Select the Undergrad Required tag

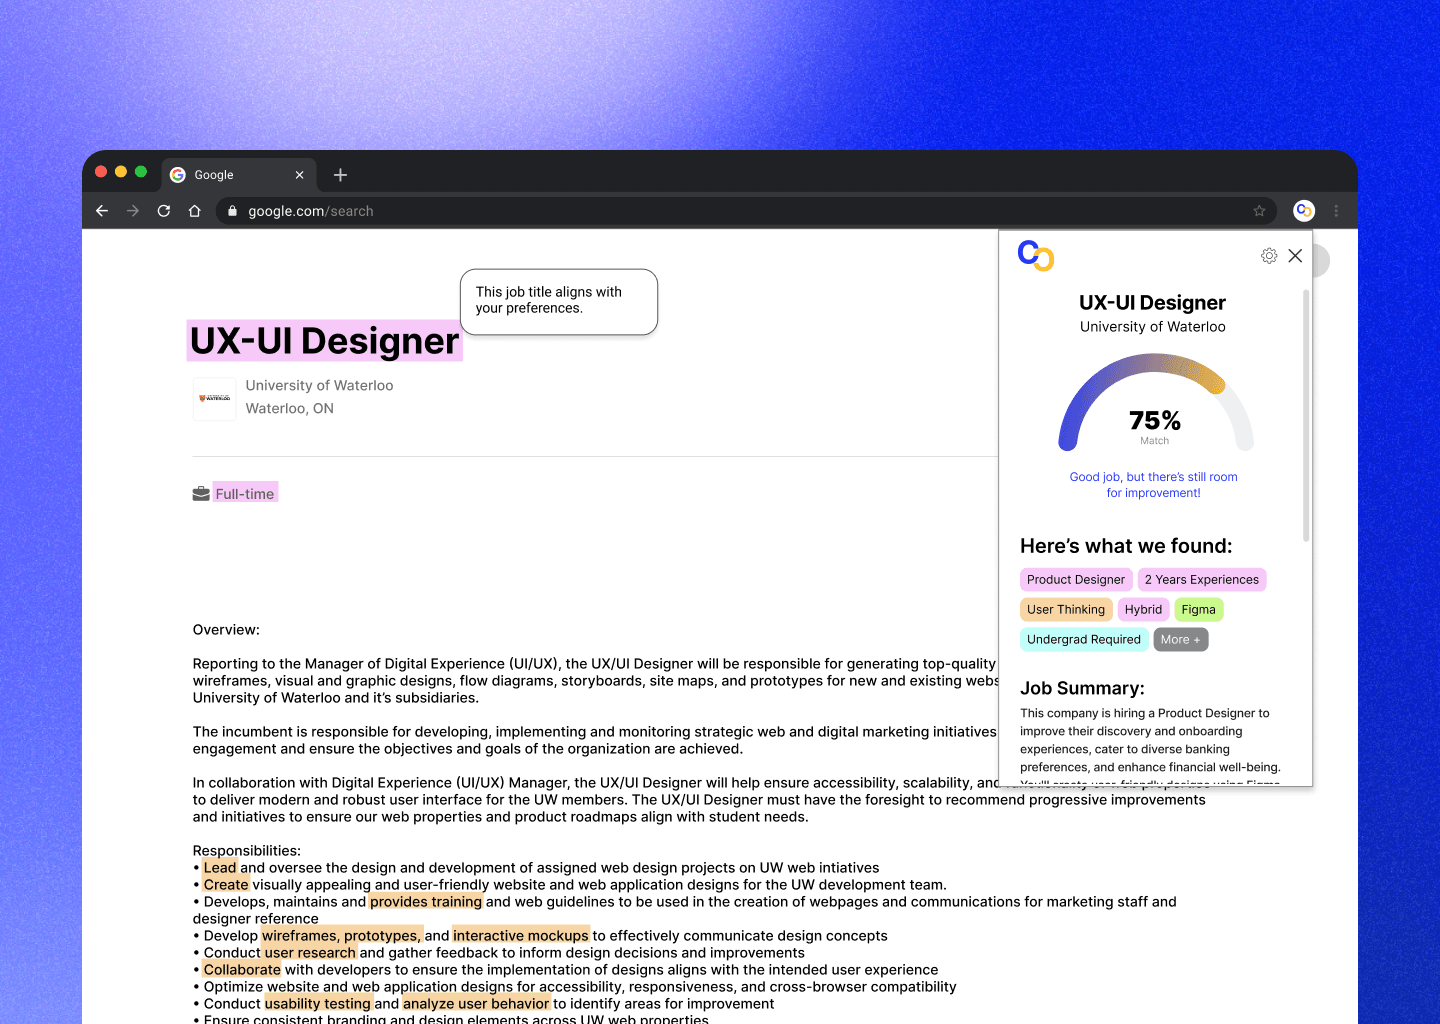coord(1084,640)
